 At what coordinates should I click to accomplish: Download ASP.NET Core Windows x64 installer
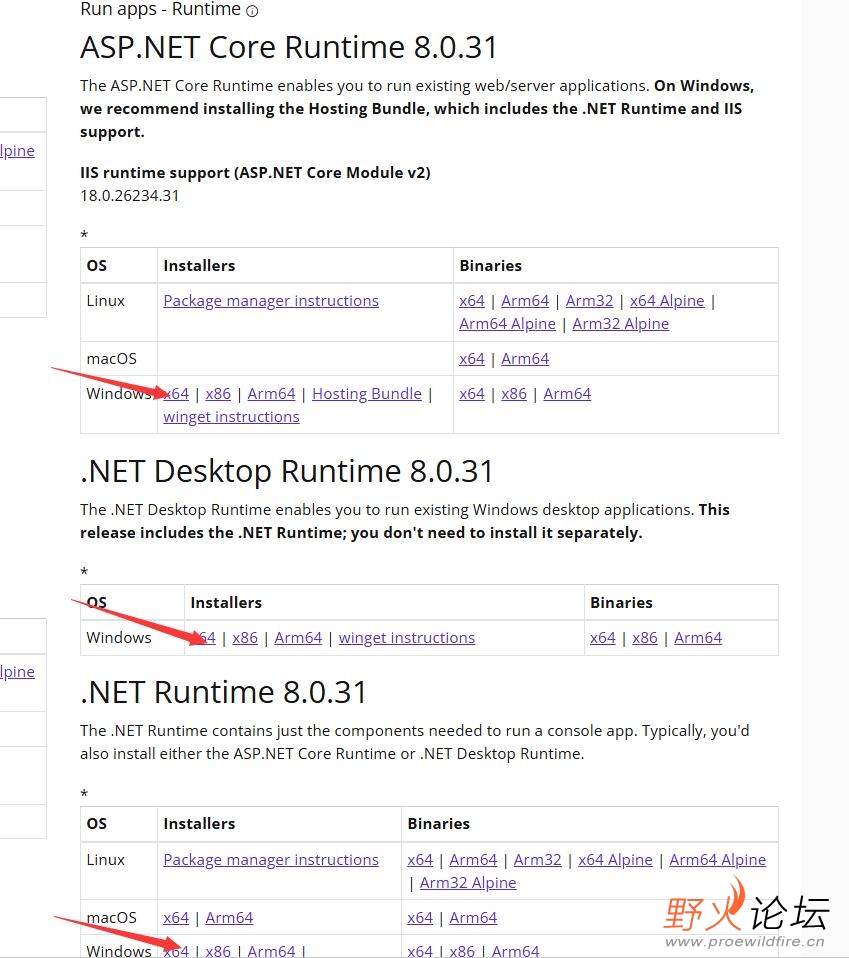pyautogui.click(x=177, y=393)
